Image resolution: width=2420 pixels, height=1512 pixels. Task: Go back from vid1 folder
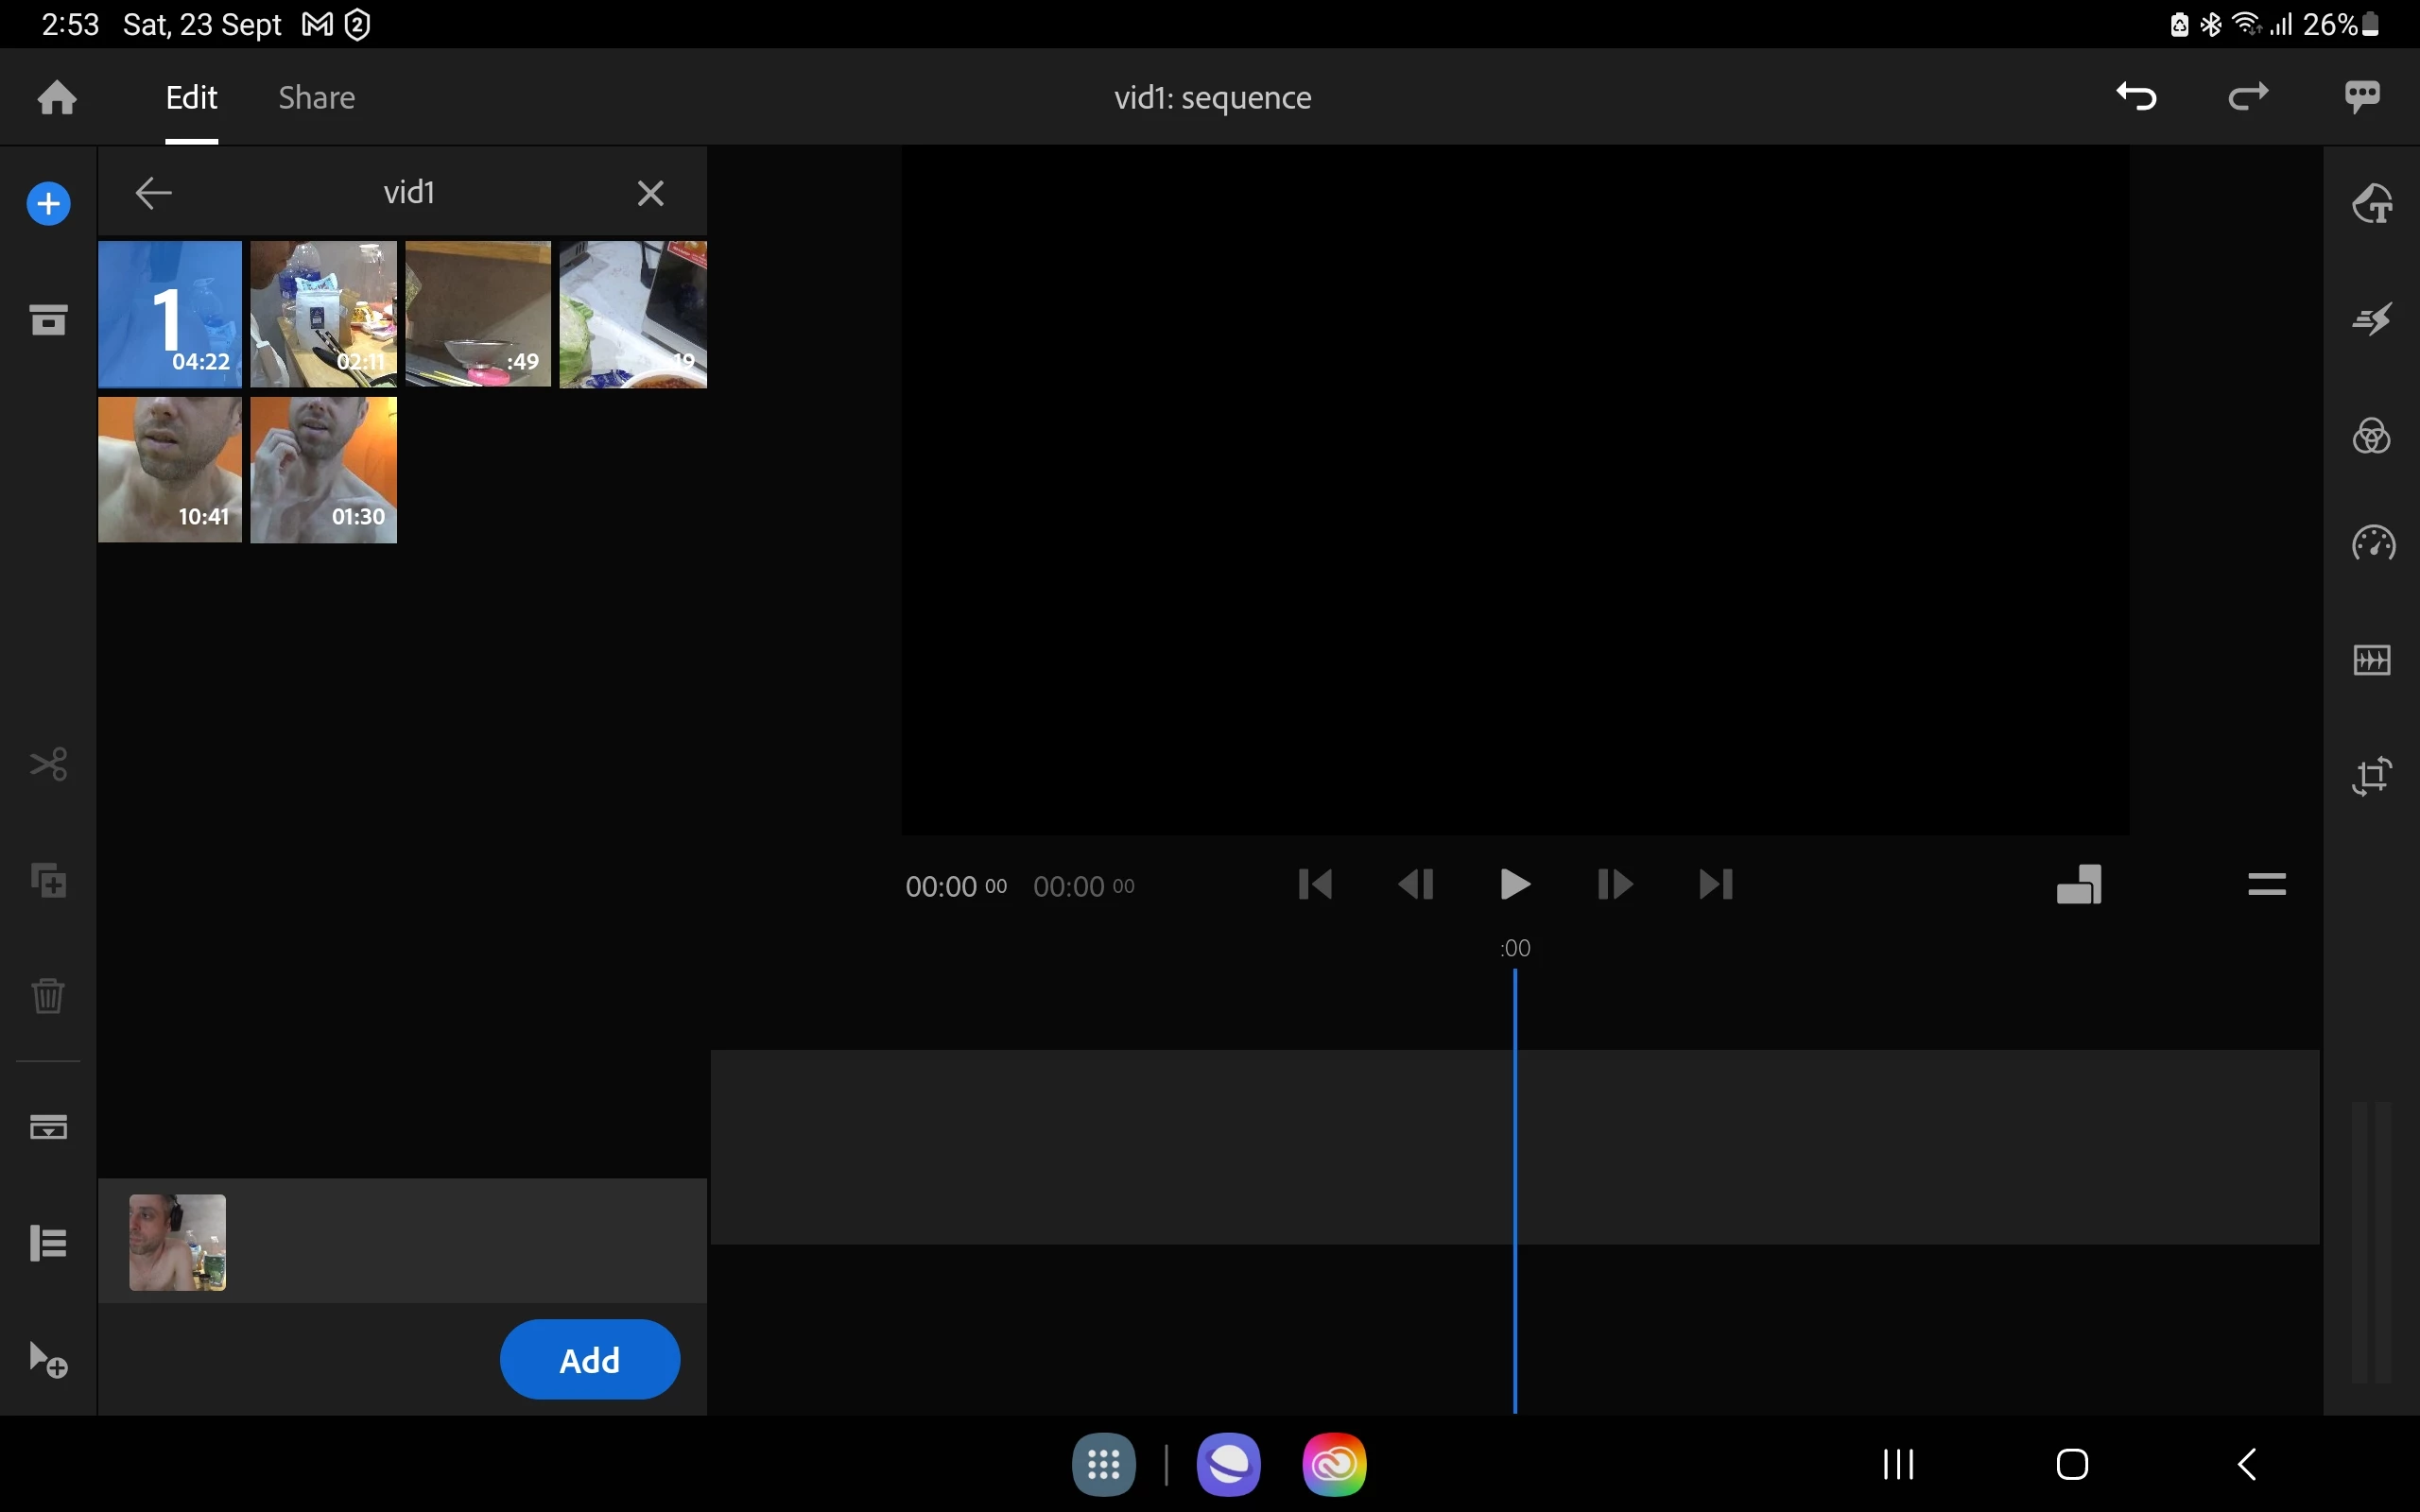coord(153,192)
